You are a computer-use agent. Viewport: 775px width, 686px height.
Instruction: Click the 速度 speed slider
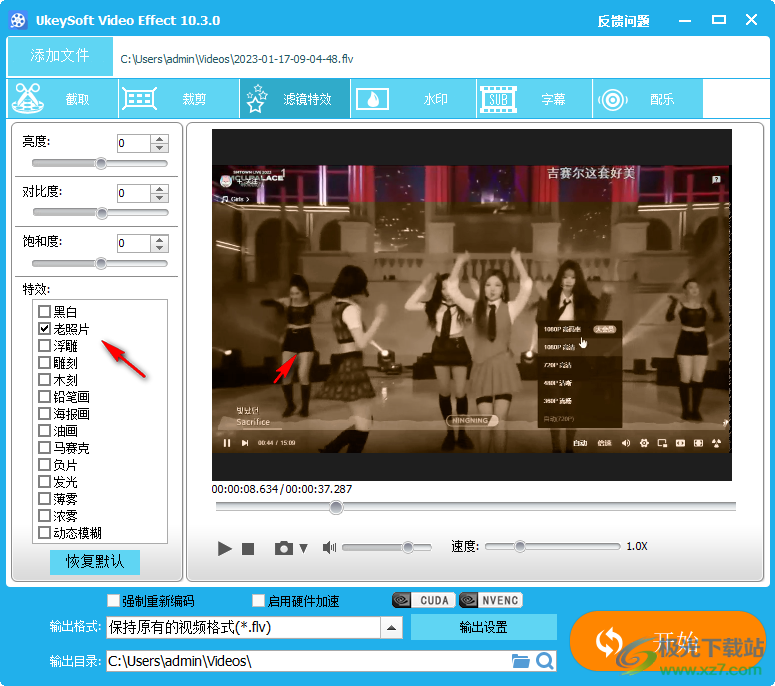coord(552,546)
